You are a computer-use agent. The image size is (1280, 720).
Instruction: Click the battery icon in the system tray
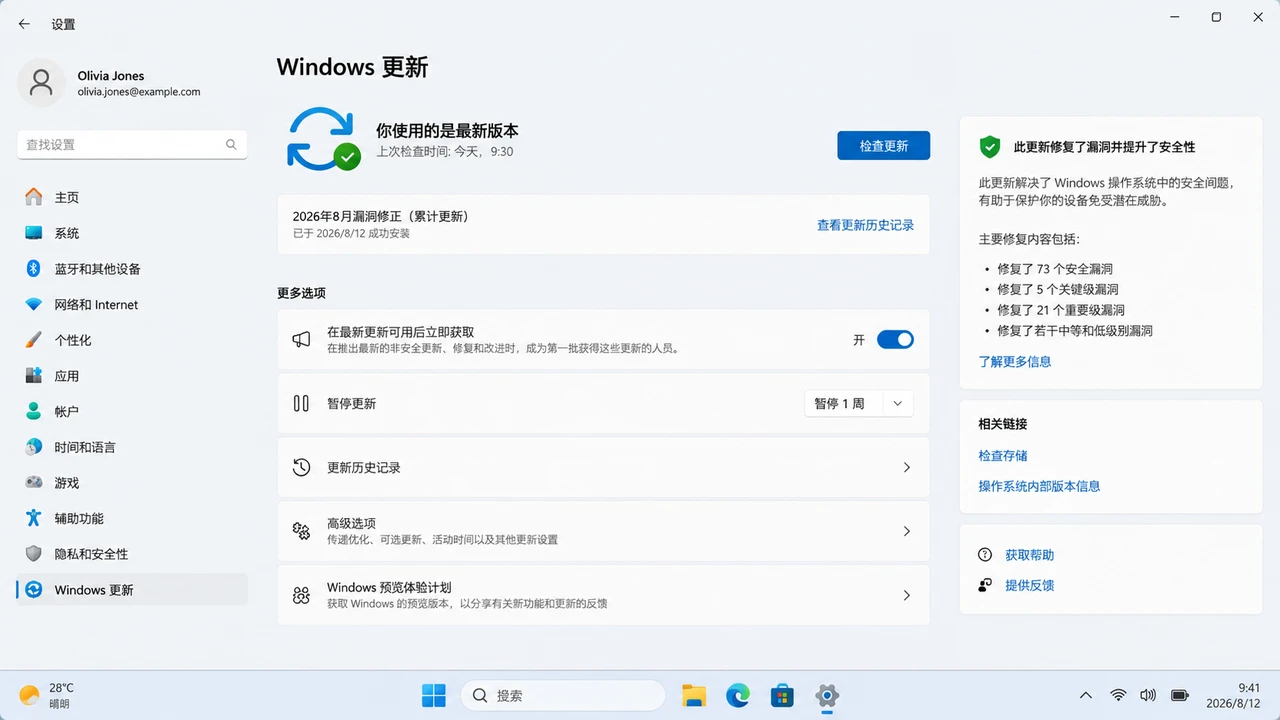click(1180, 695)
